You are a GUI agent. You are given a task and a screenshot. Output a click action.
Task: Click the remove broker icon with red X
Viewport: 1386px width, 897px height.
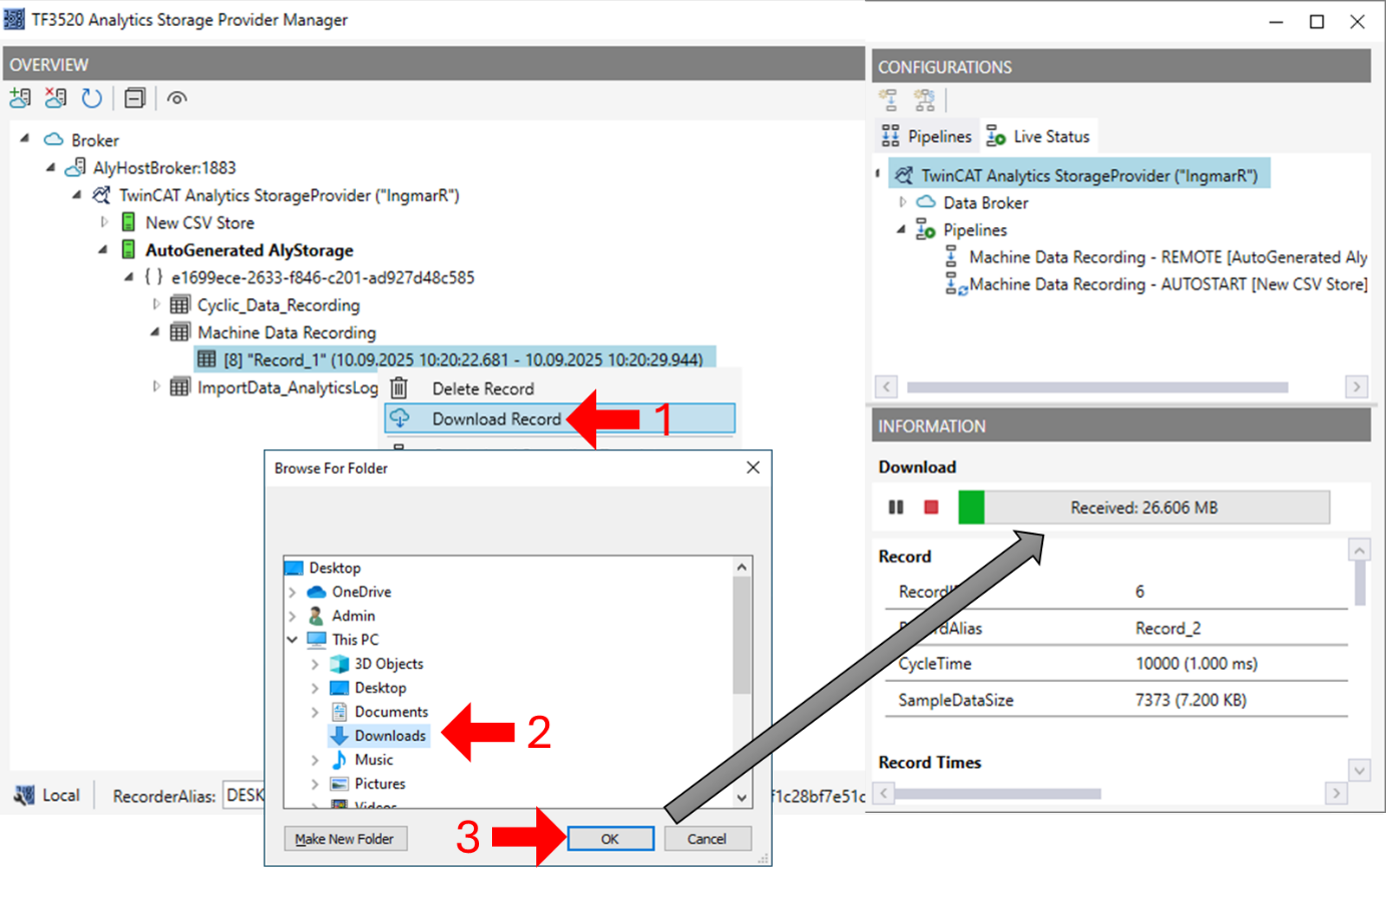coord(56,98)
